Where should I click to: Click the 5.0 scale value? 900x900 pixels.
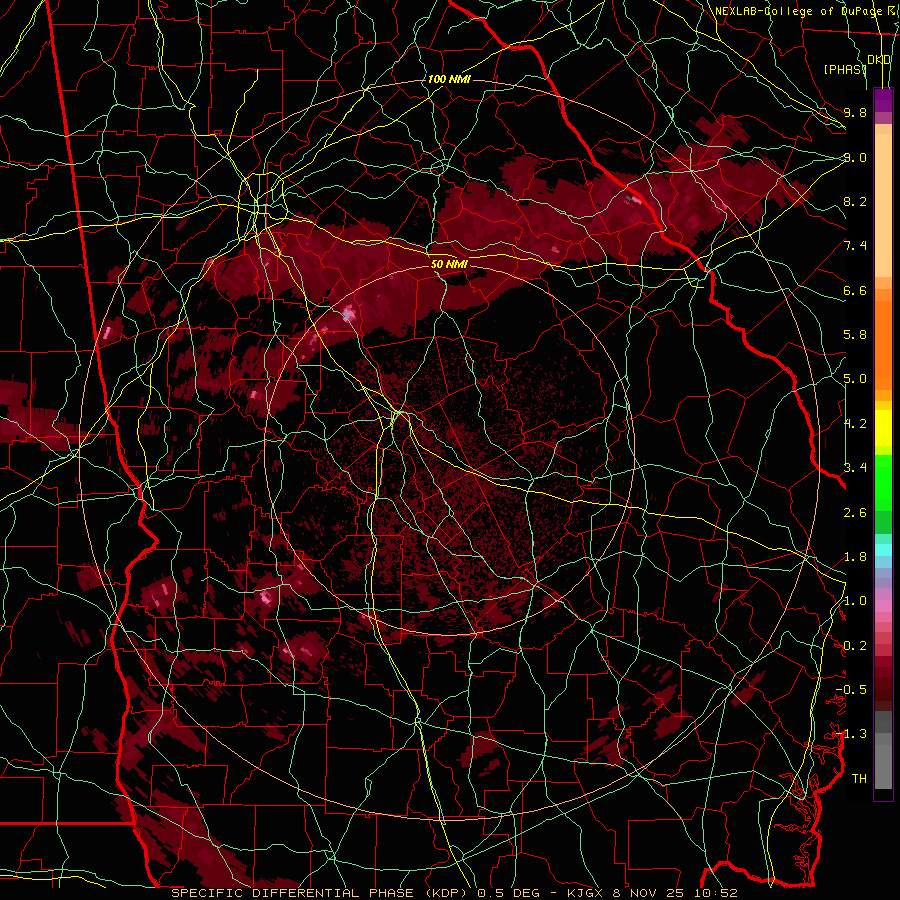[x=855, y=379]
